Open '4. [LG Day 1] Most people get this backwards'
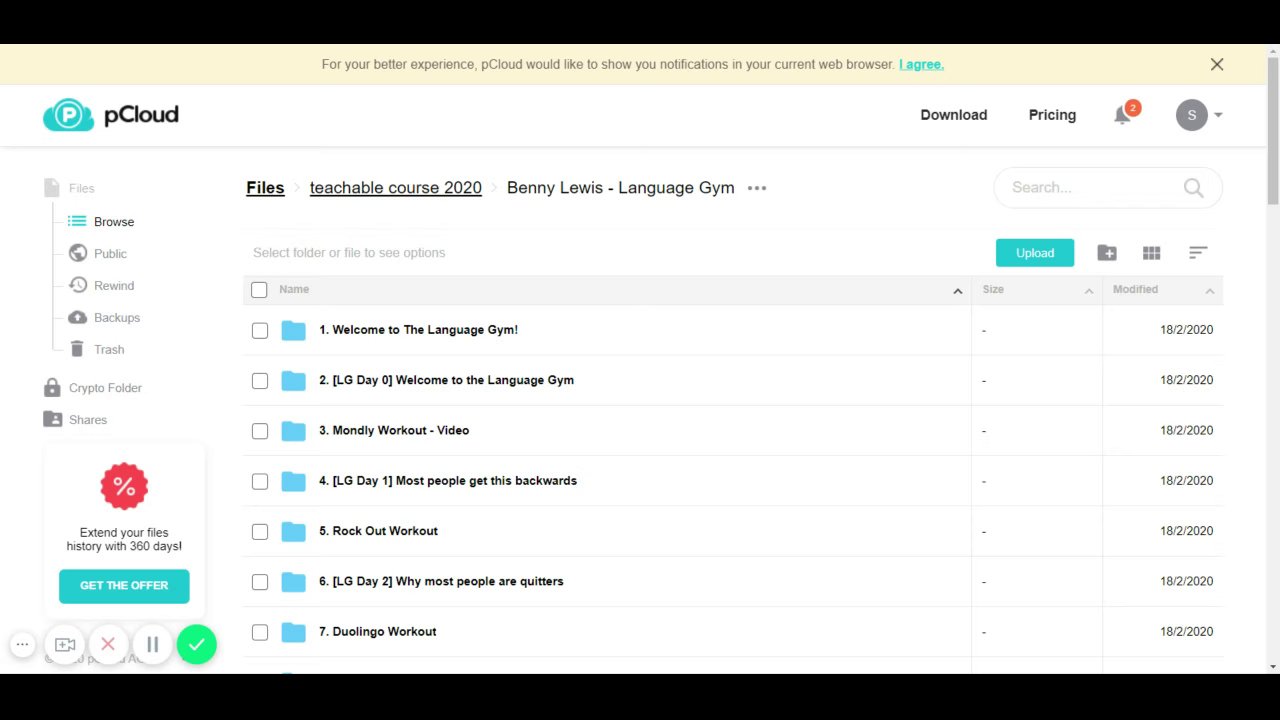The width and height of the screenshot is (1280, 720). coord(448,481)
